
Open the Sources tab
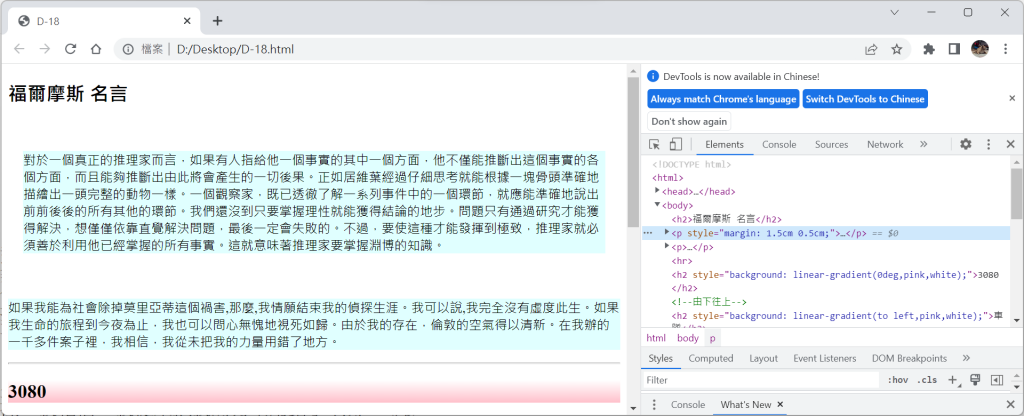pyautogui.click(x=831, y=144)
